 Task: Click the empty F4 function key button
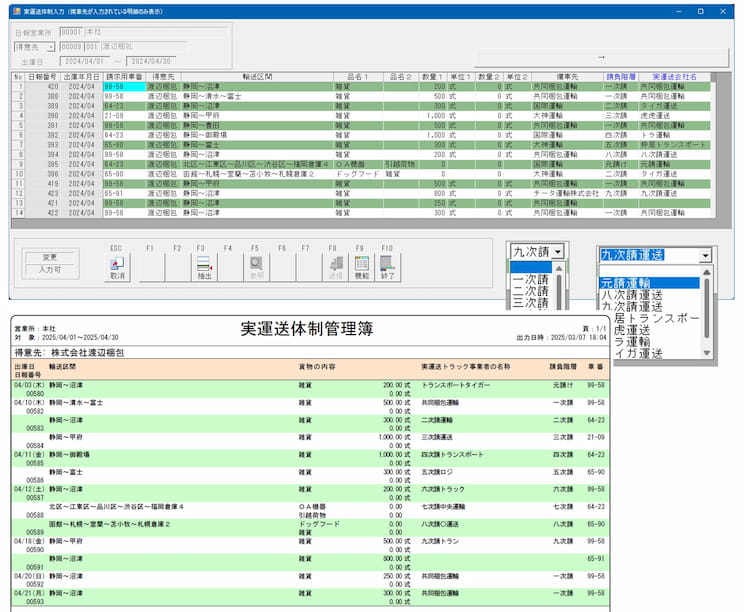(230, 268)
